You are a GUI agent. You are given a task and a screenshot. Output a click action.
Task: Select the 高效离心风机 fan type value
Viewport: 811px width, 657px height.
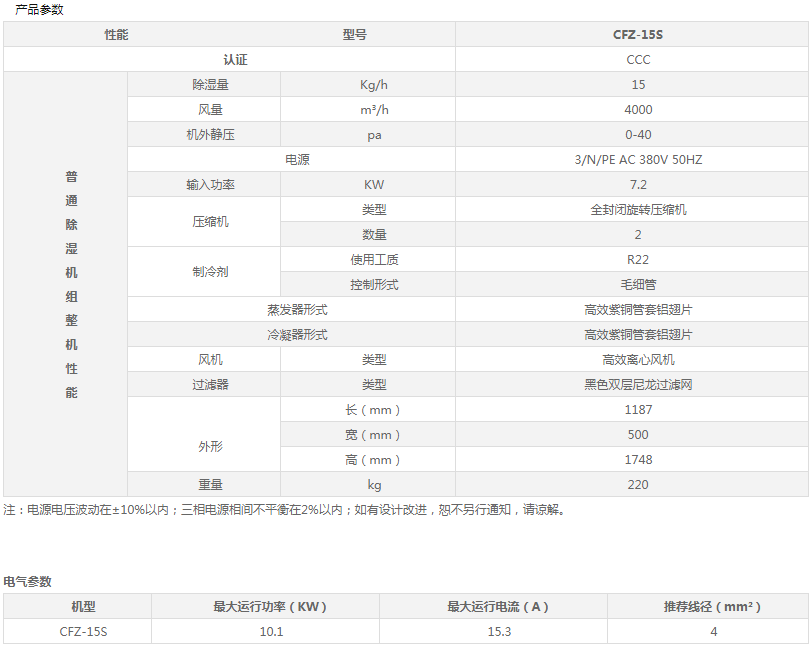637,360
